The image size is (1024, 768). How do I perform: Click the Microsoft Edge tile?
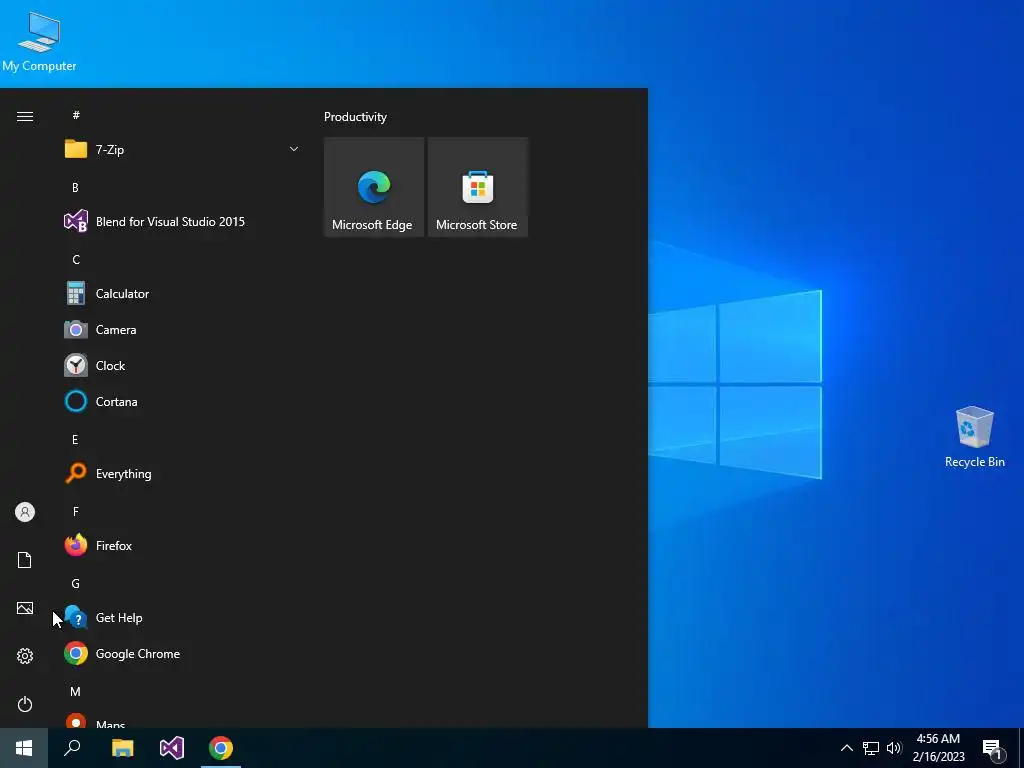tap(374, 187)
